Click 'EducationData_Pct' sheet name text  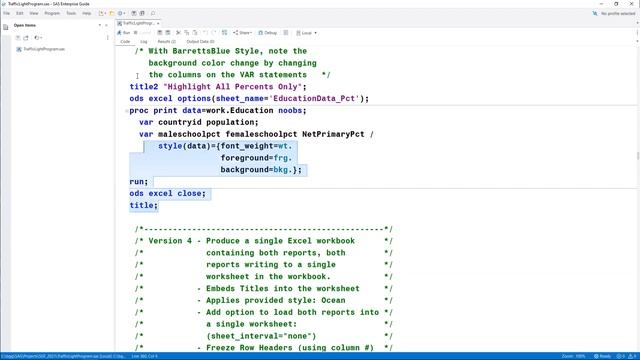(314, 98)
